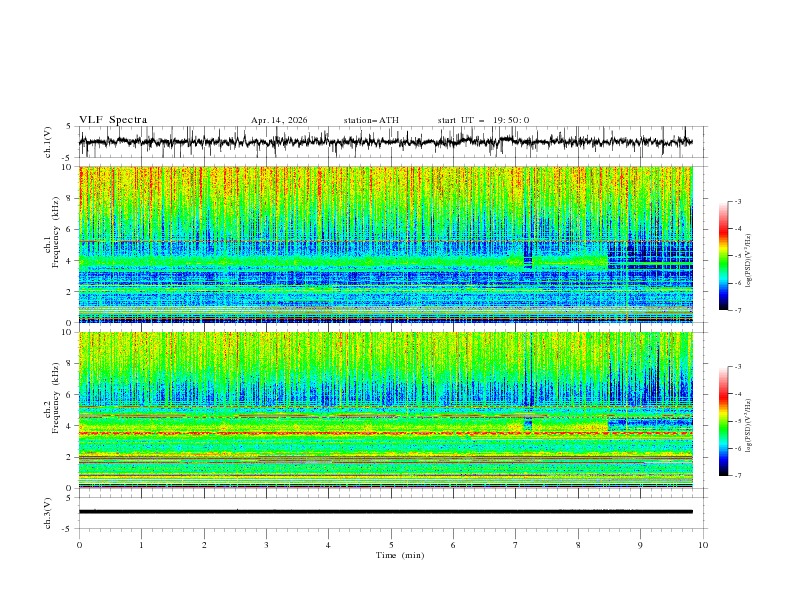Click the Apr. 14, 2026 date label
This screenshot has height=612, width=792.
279,120
